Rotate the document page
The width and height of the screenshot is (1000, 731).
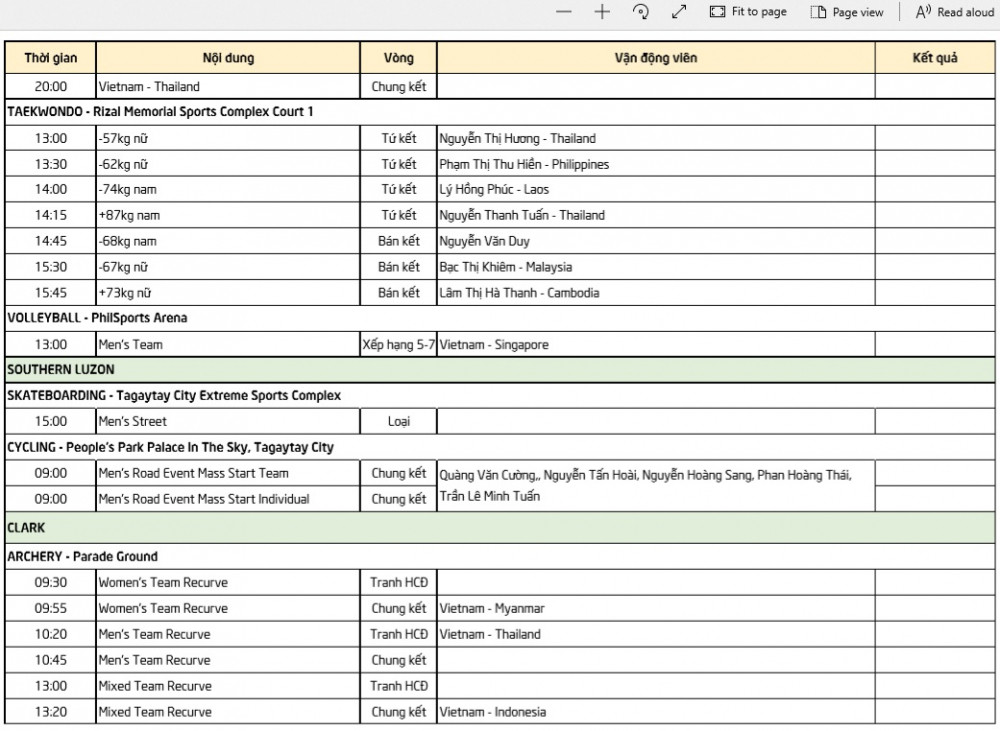(641, 12)
